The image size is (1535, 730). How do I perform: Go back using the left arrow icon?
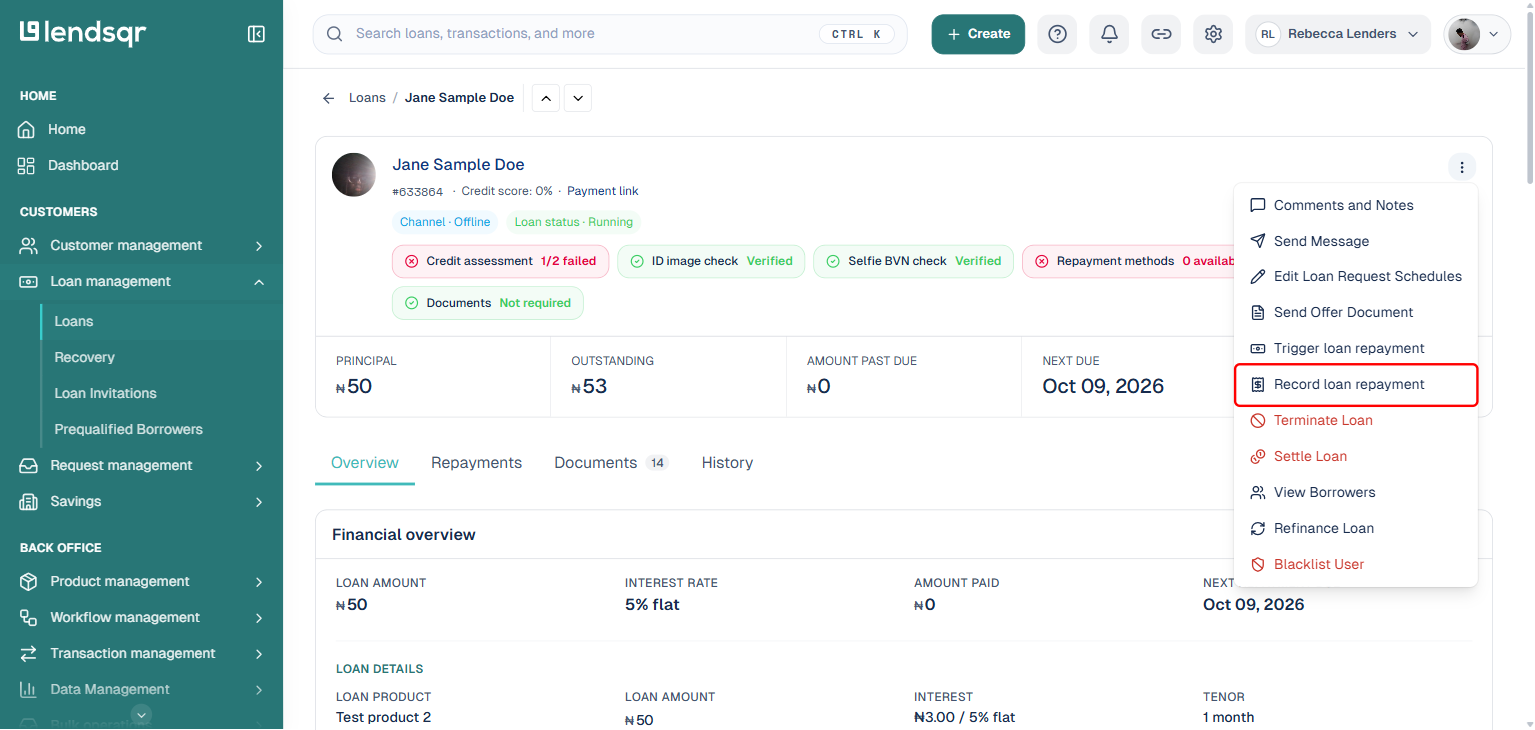click(328, 98)
